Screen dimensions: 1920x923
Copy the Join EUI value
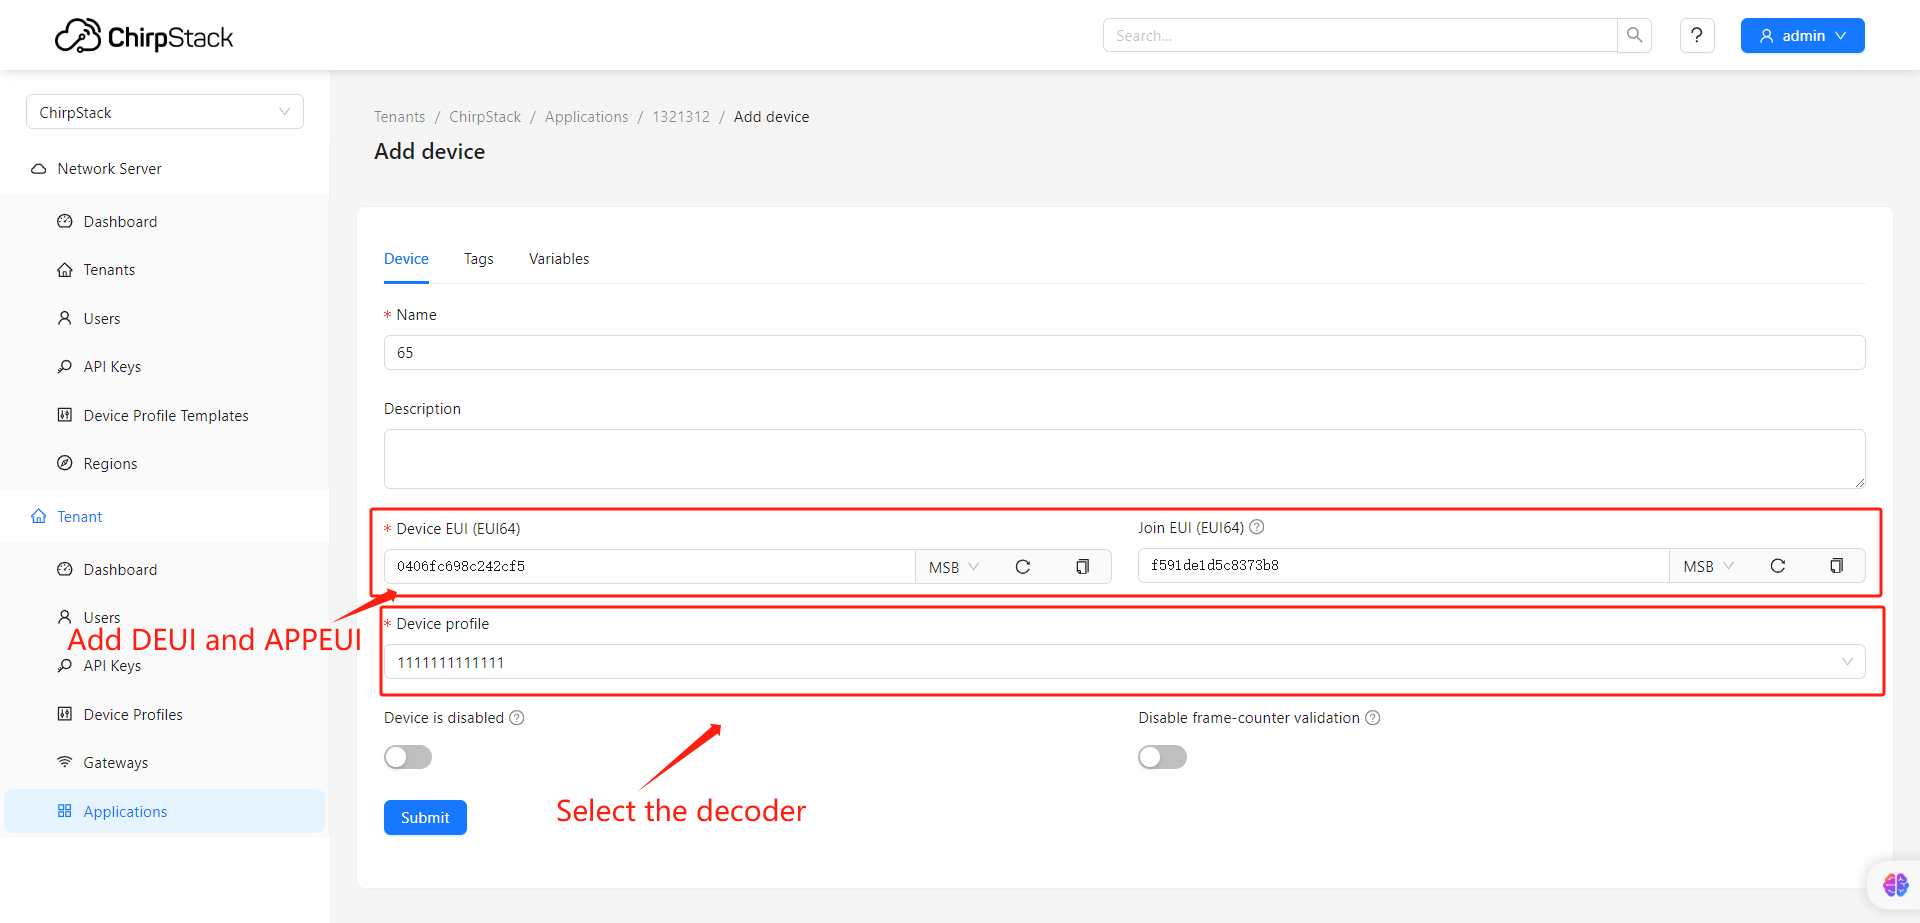1836,566
